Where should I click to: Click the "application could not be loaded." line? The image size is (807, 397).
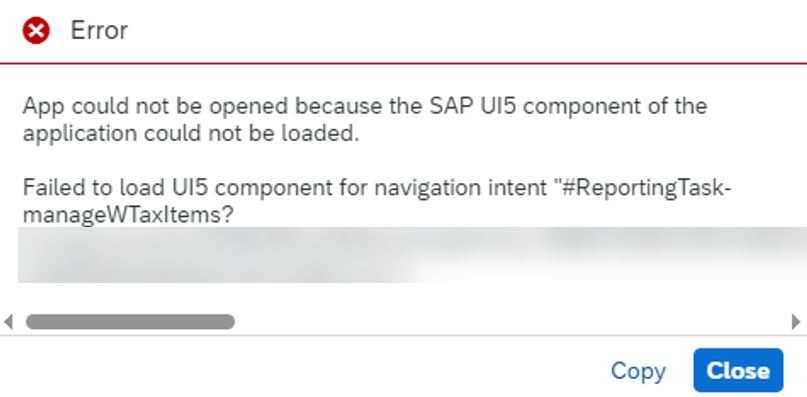tap(190, 133)
